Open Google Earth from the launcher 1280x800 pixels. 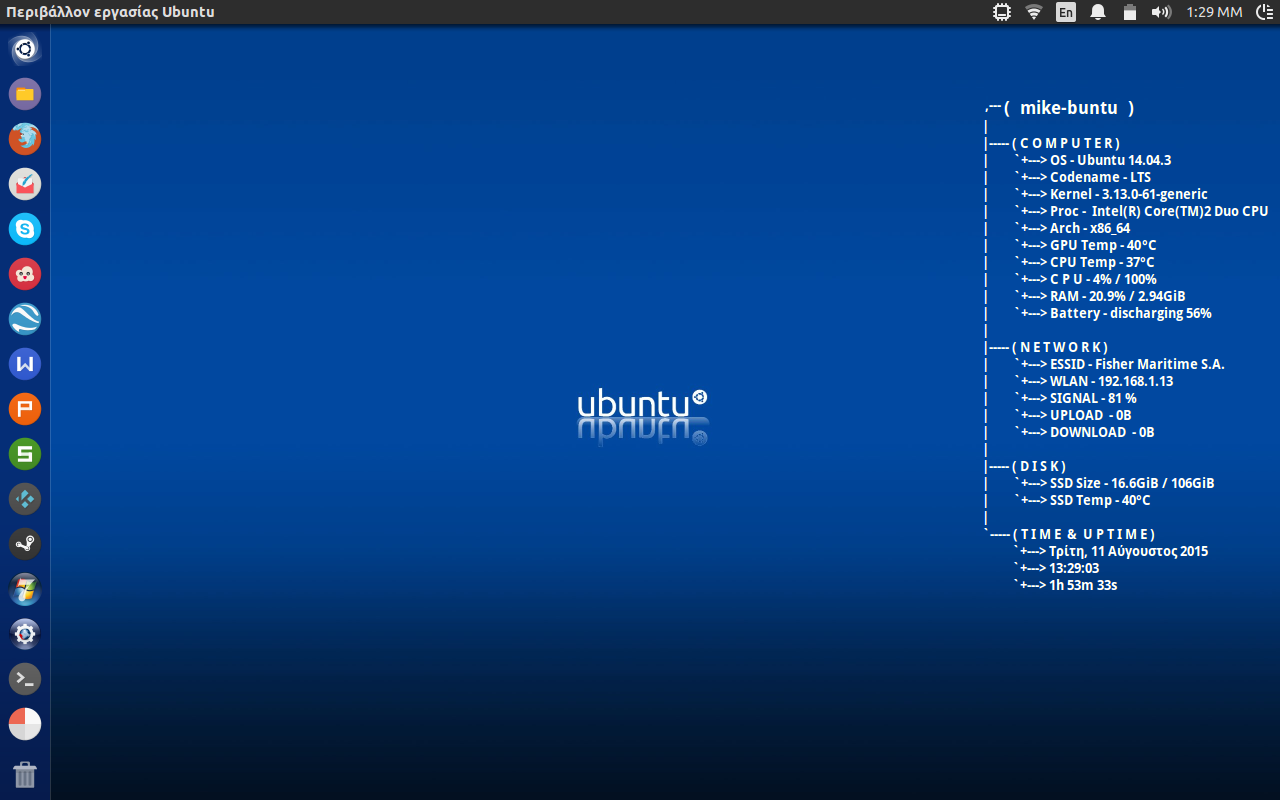click(25, 319)
